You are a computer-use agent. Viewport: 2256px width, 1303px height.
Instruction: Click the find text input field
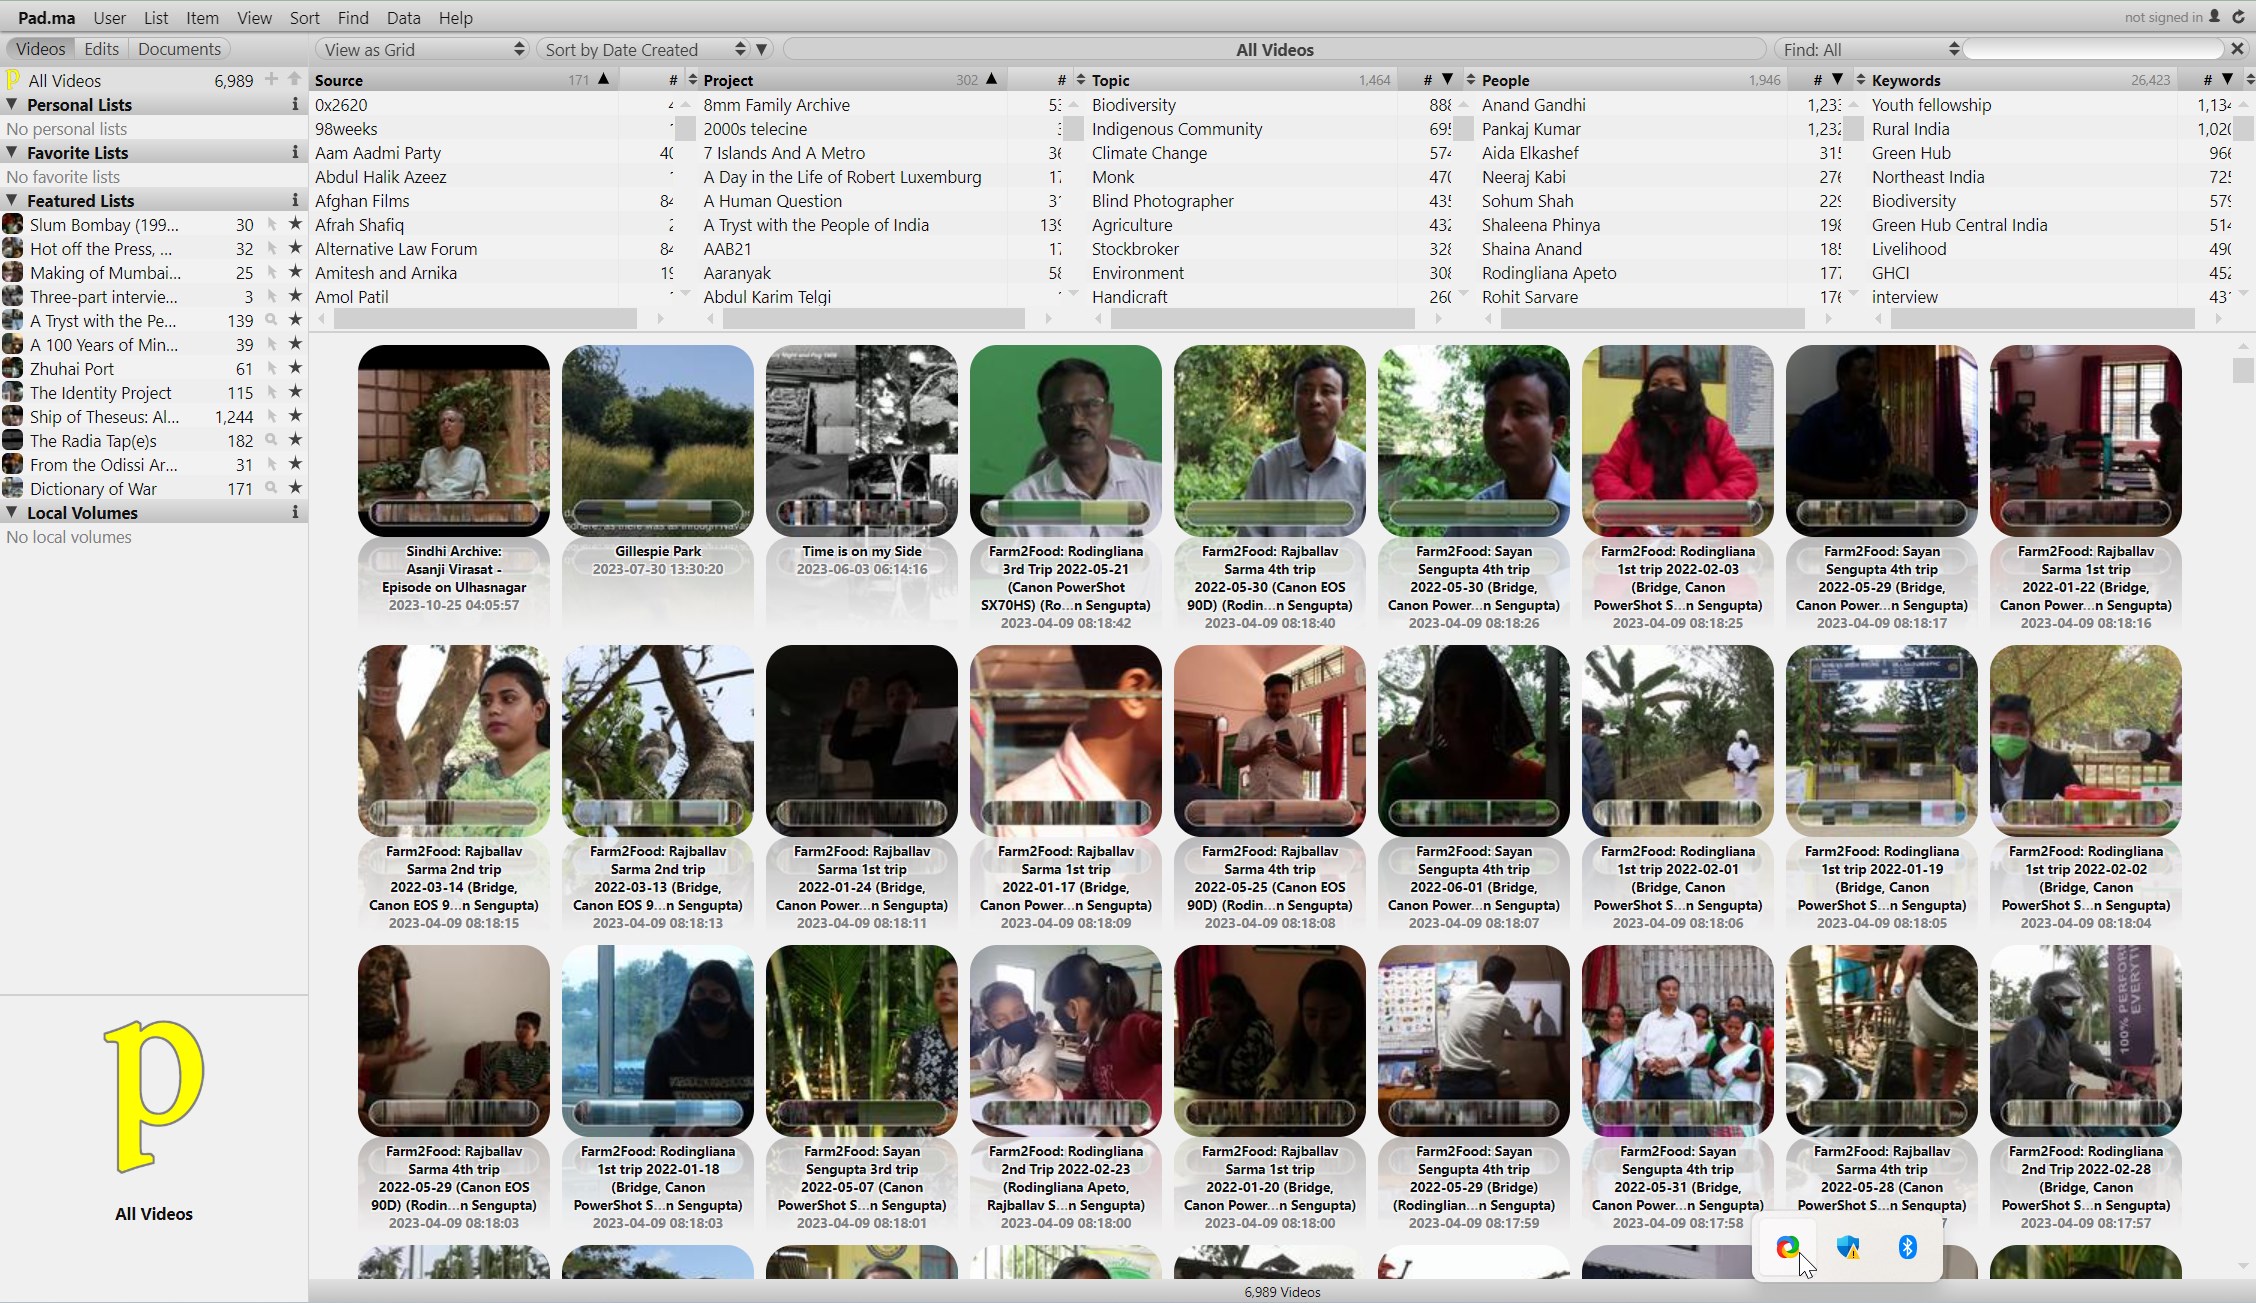2094,48
